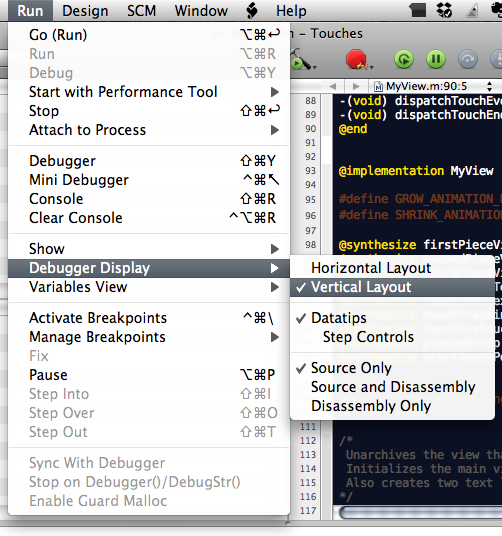Open the Run menu

coord(30,11)
